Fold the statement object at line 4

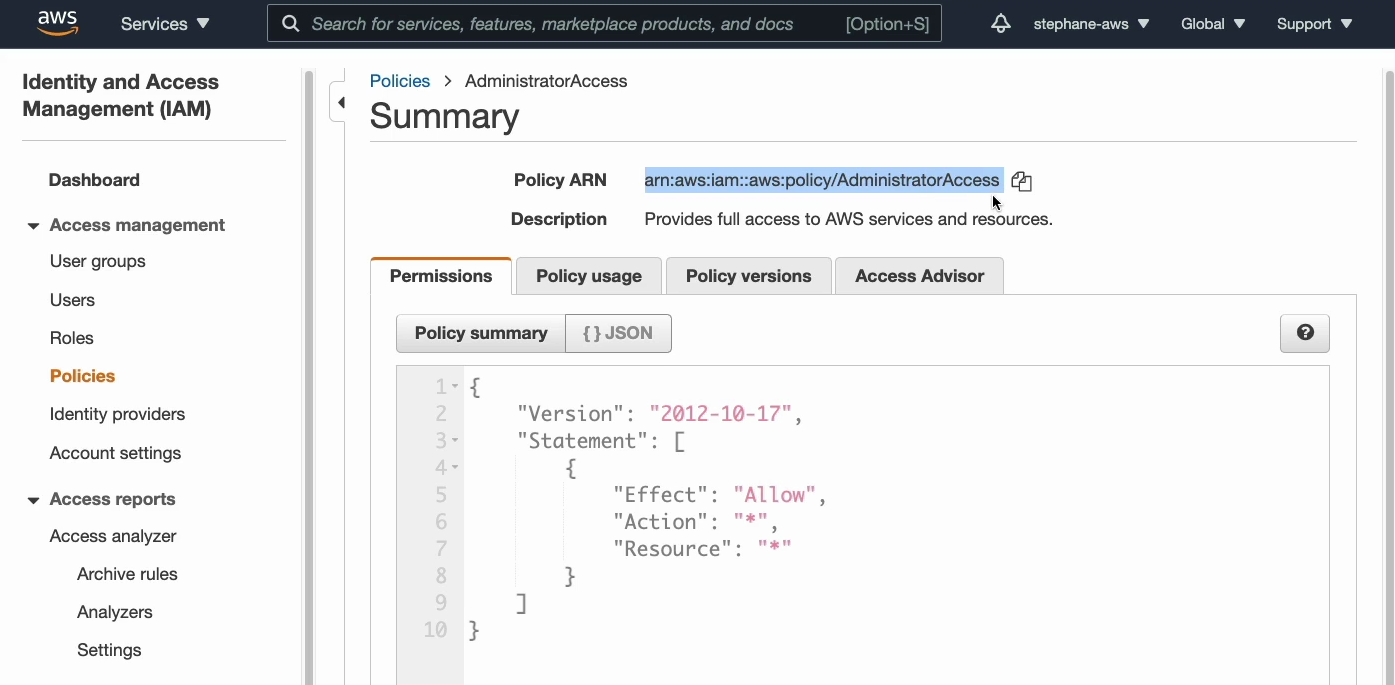(x=455, y=467)
